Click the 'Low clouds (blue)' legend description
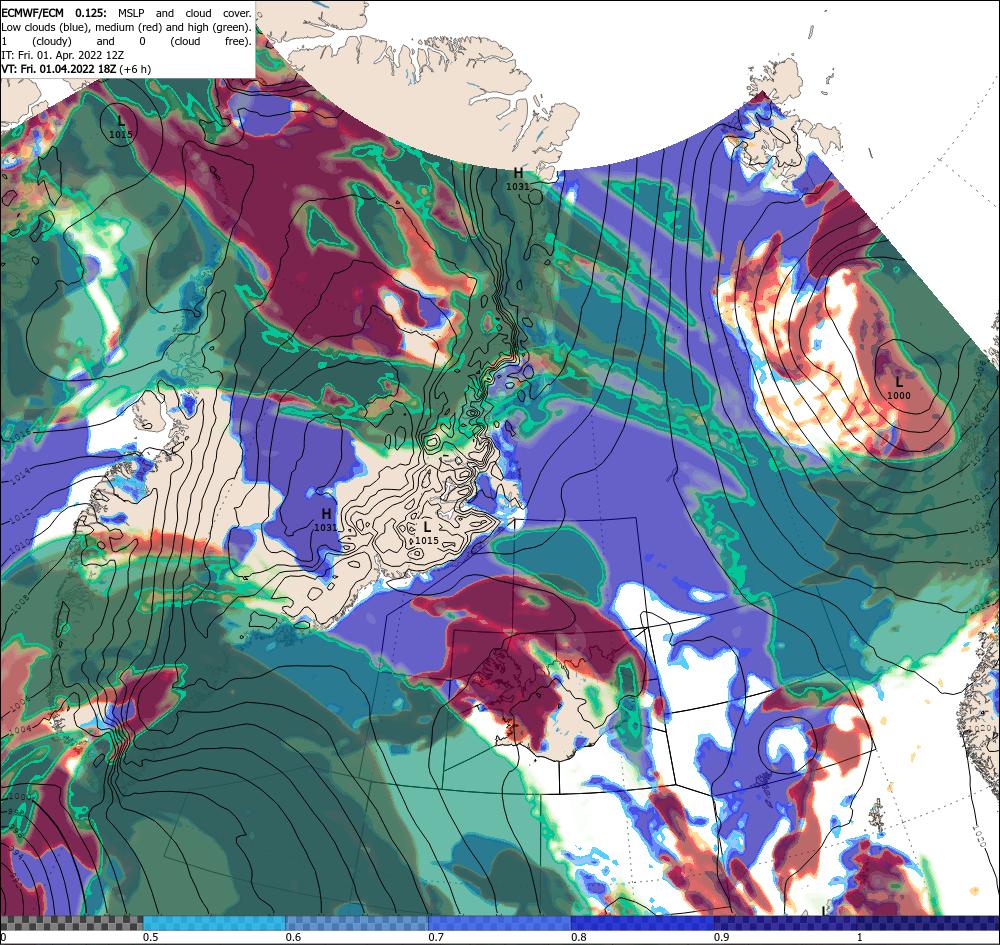Image resolution: width=1000 pixels, height=945 pixels. [46, 27]
